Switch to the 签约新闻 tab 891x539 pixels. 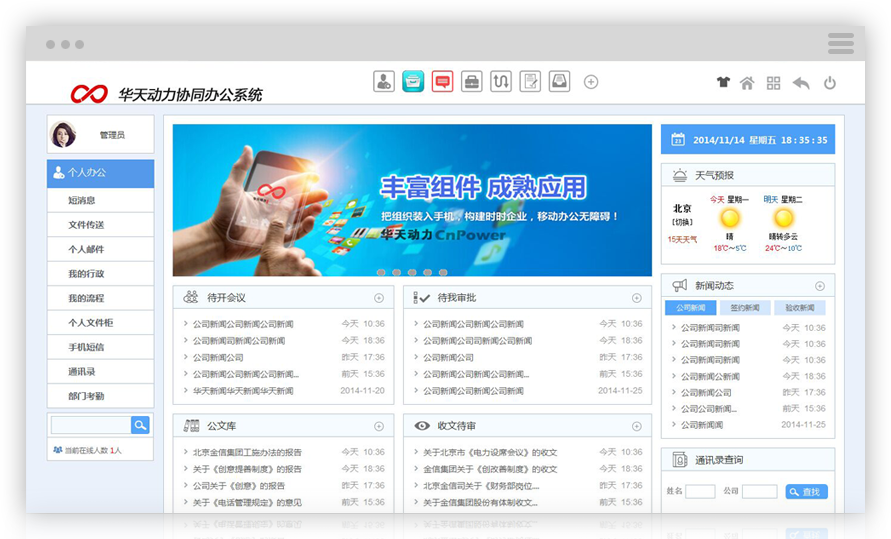(x=745, y=308)
